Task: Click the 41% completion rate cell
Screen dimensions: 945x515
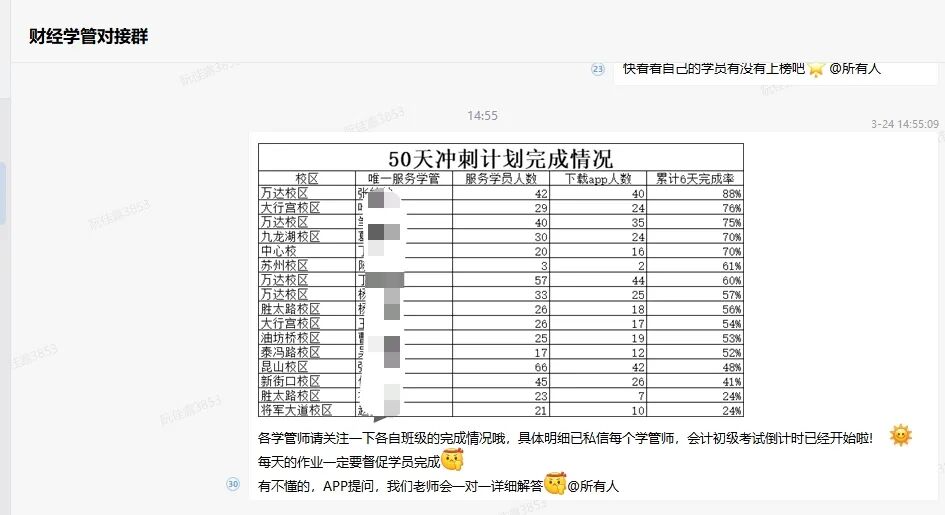Action: point(695,381)
